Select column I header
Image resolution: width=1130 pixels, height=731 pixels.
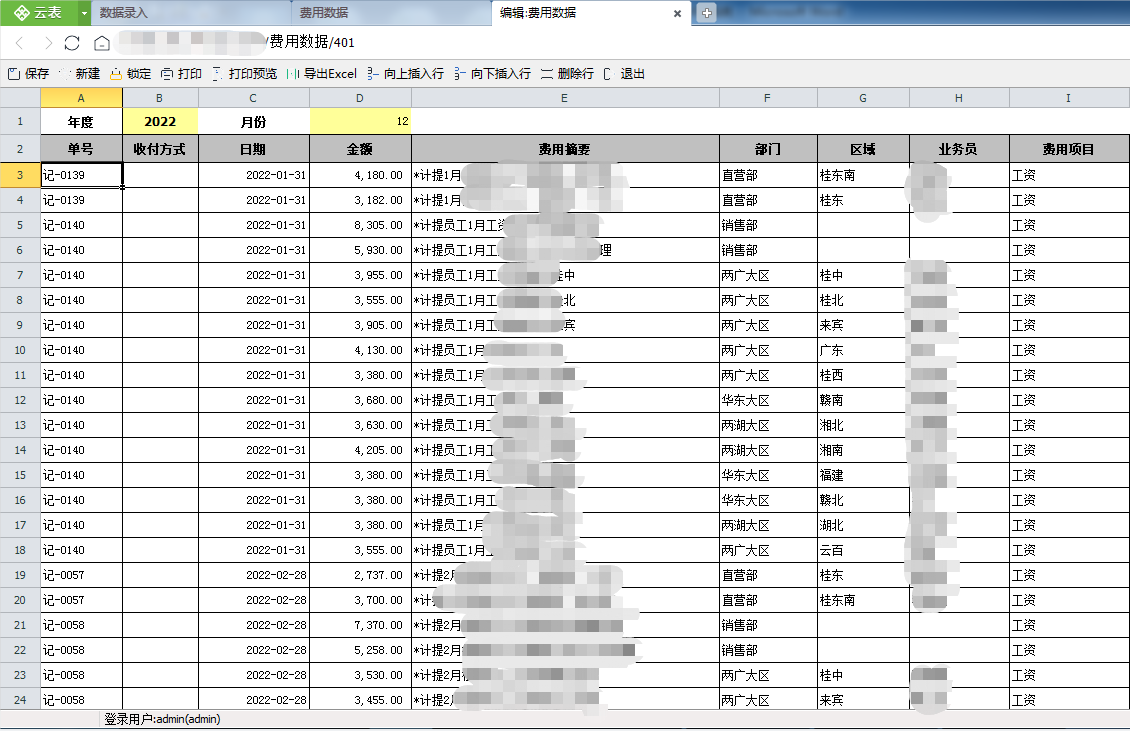(1069, 98)
